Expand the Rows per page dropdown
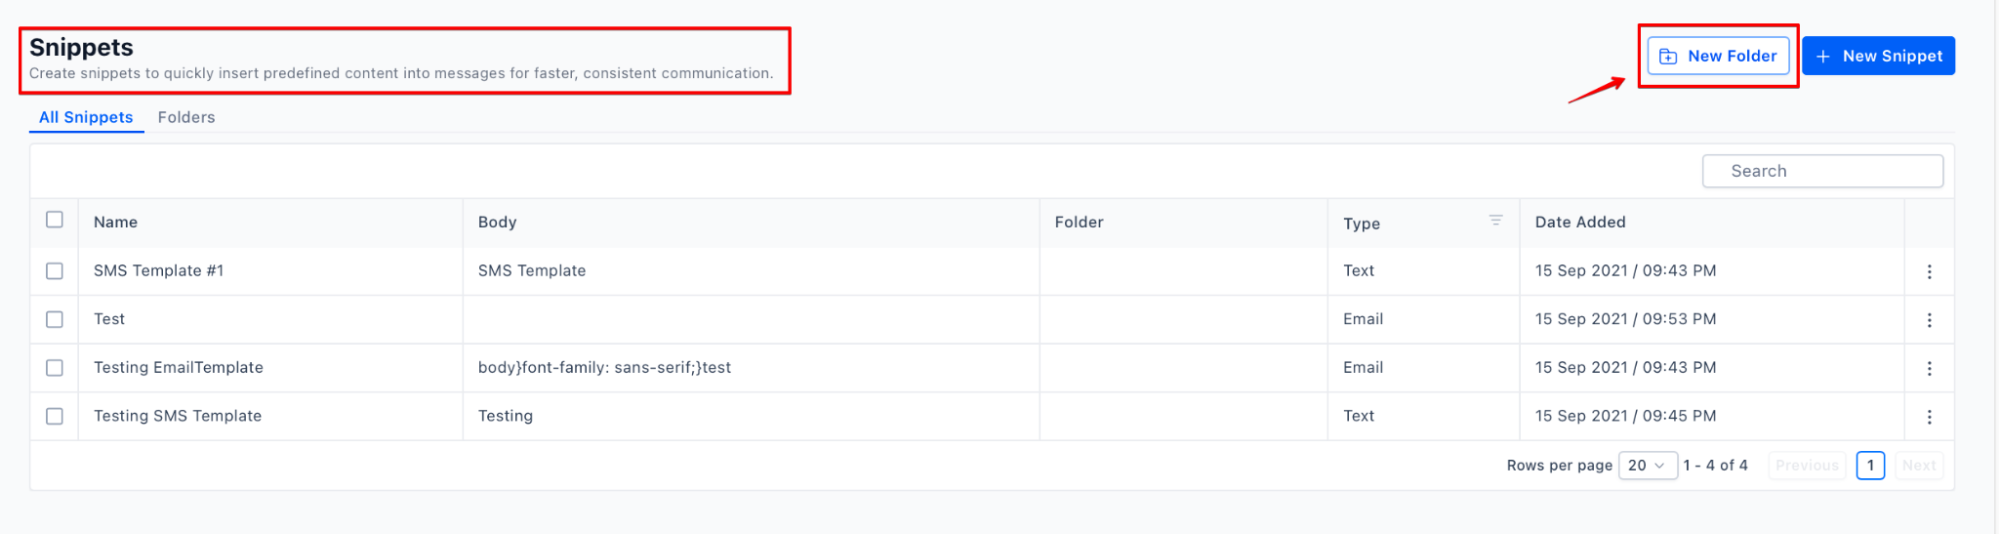 (1647, 465)
